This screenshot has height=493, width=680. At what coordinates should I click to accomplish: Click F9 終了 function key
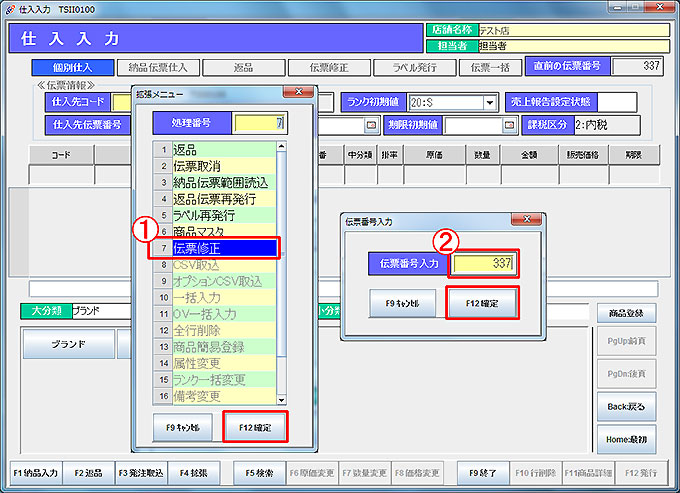click(483, 473)
